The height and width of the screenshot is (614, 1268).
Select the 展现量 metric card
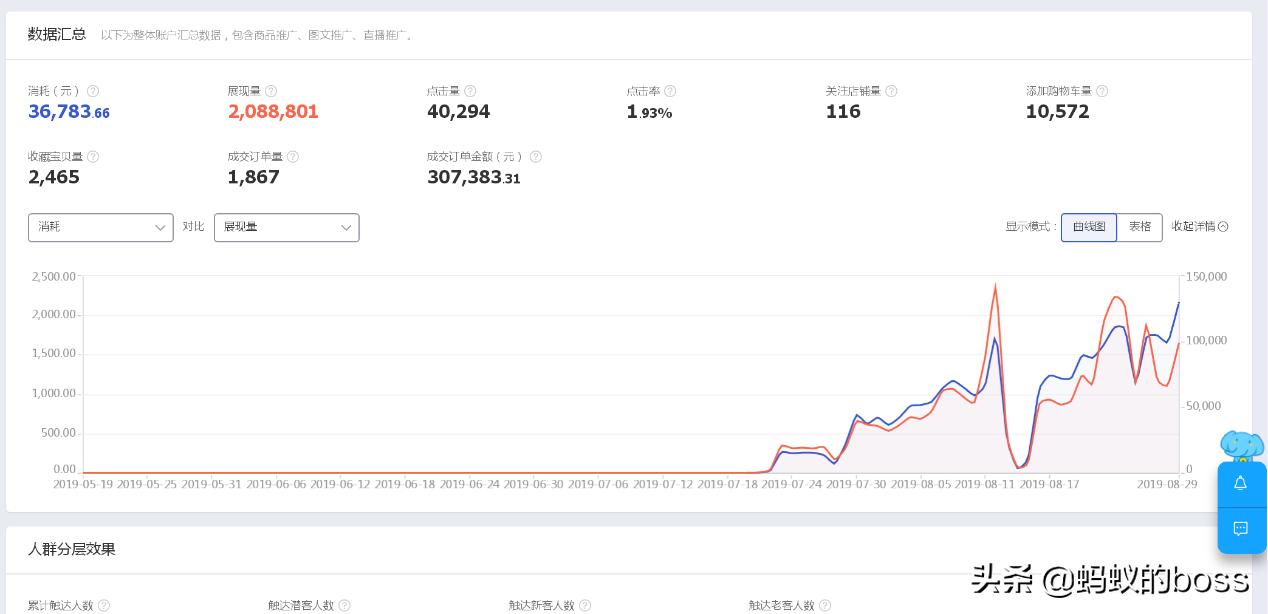click(x=273, y=102)
